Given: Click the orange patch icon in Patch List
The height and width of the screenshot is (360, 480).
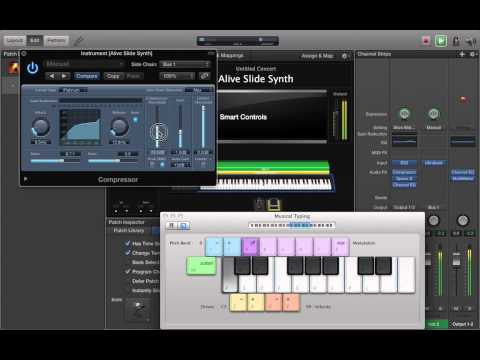Looking at the screenshot, I should (x=14, y=68).
